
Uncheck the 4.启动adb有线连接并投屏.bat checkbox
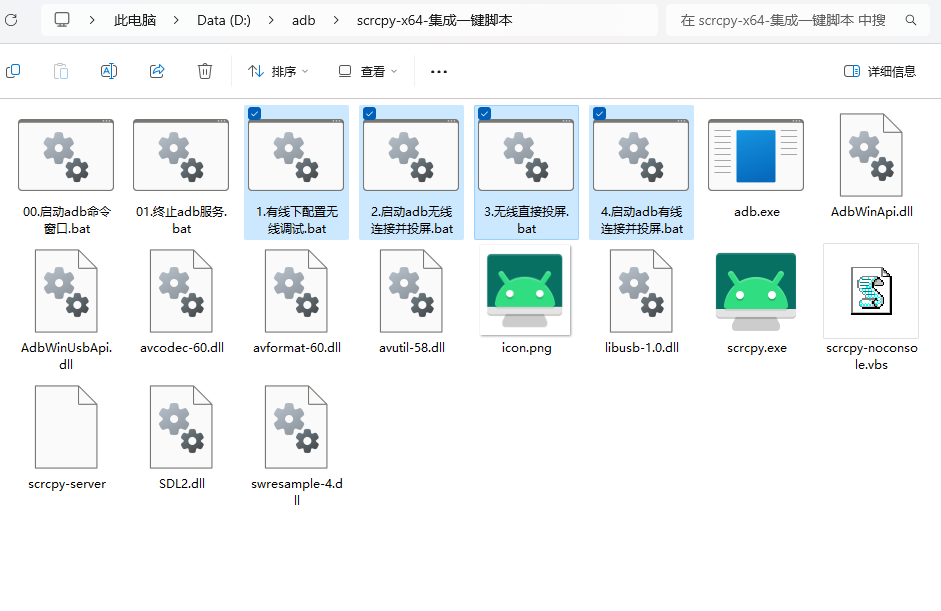coord(600,113)
